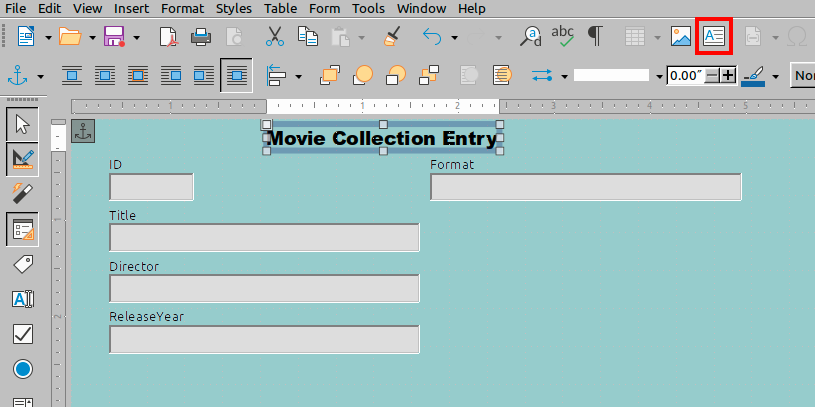This screenshot has height=407, width=815.
Task: Open Find and Replace tool
Action: coord(532,37)
